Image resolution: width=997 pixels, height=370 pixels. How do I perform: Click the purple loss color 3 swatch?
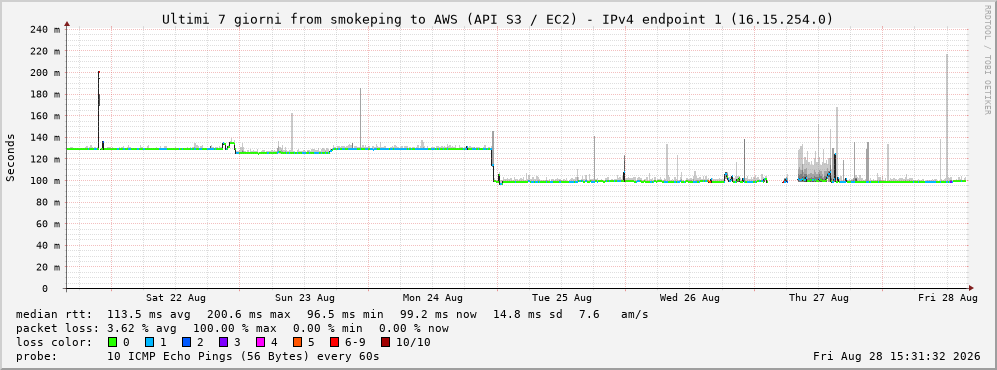click(x=223, y=343)
